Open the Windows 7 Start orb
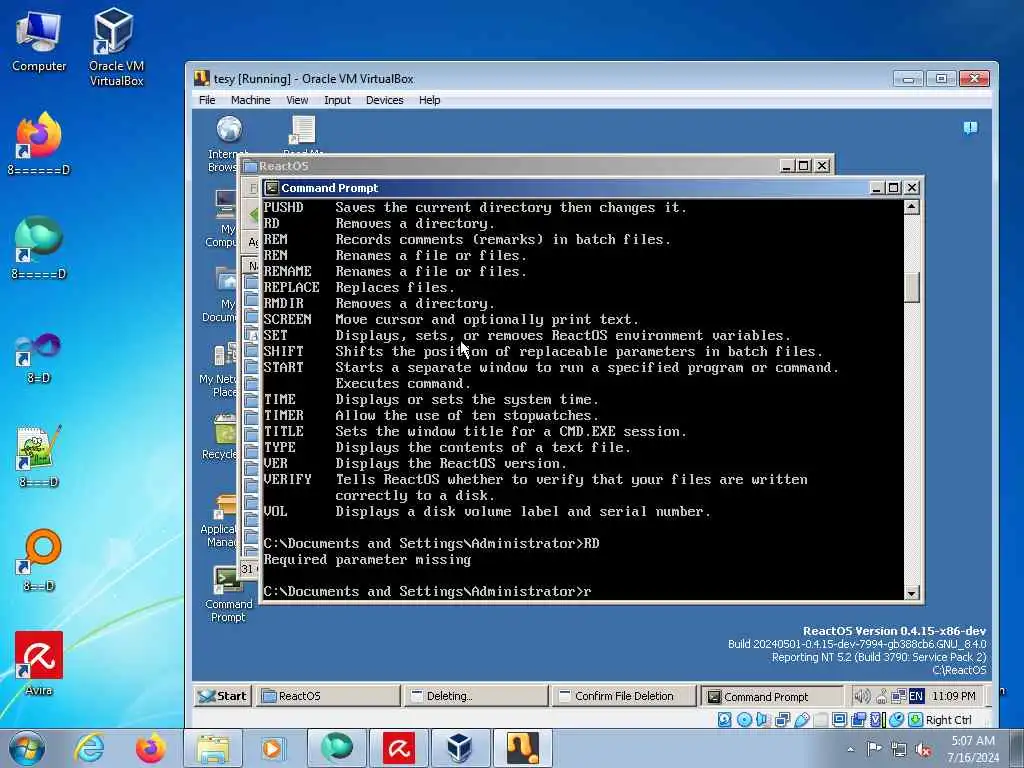This screenshot has height=768, width=1024. [x=27, y=748]
